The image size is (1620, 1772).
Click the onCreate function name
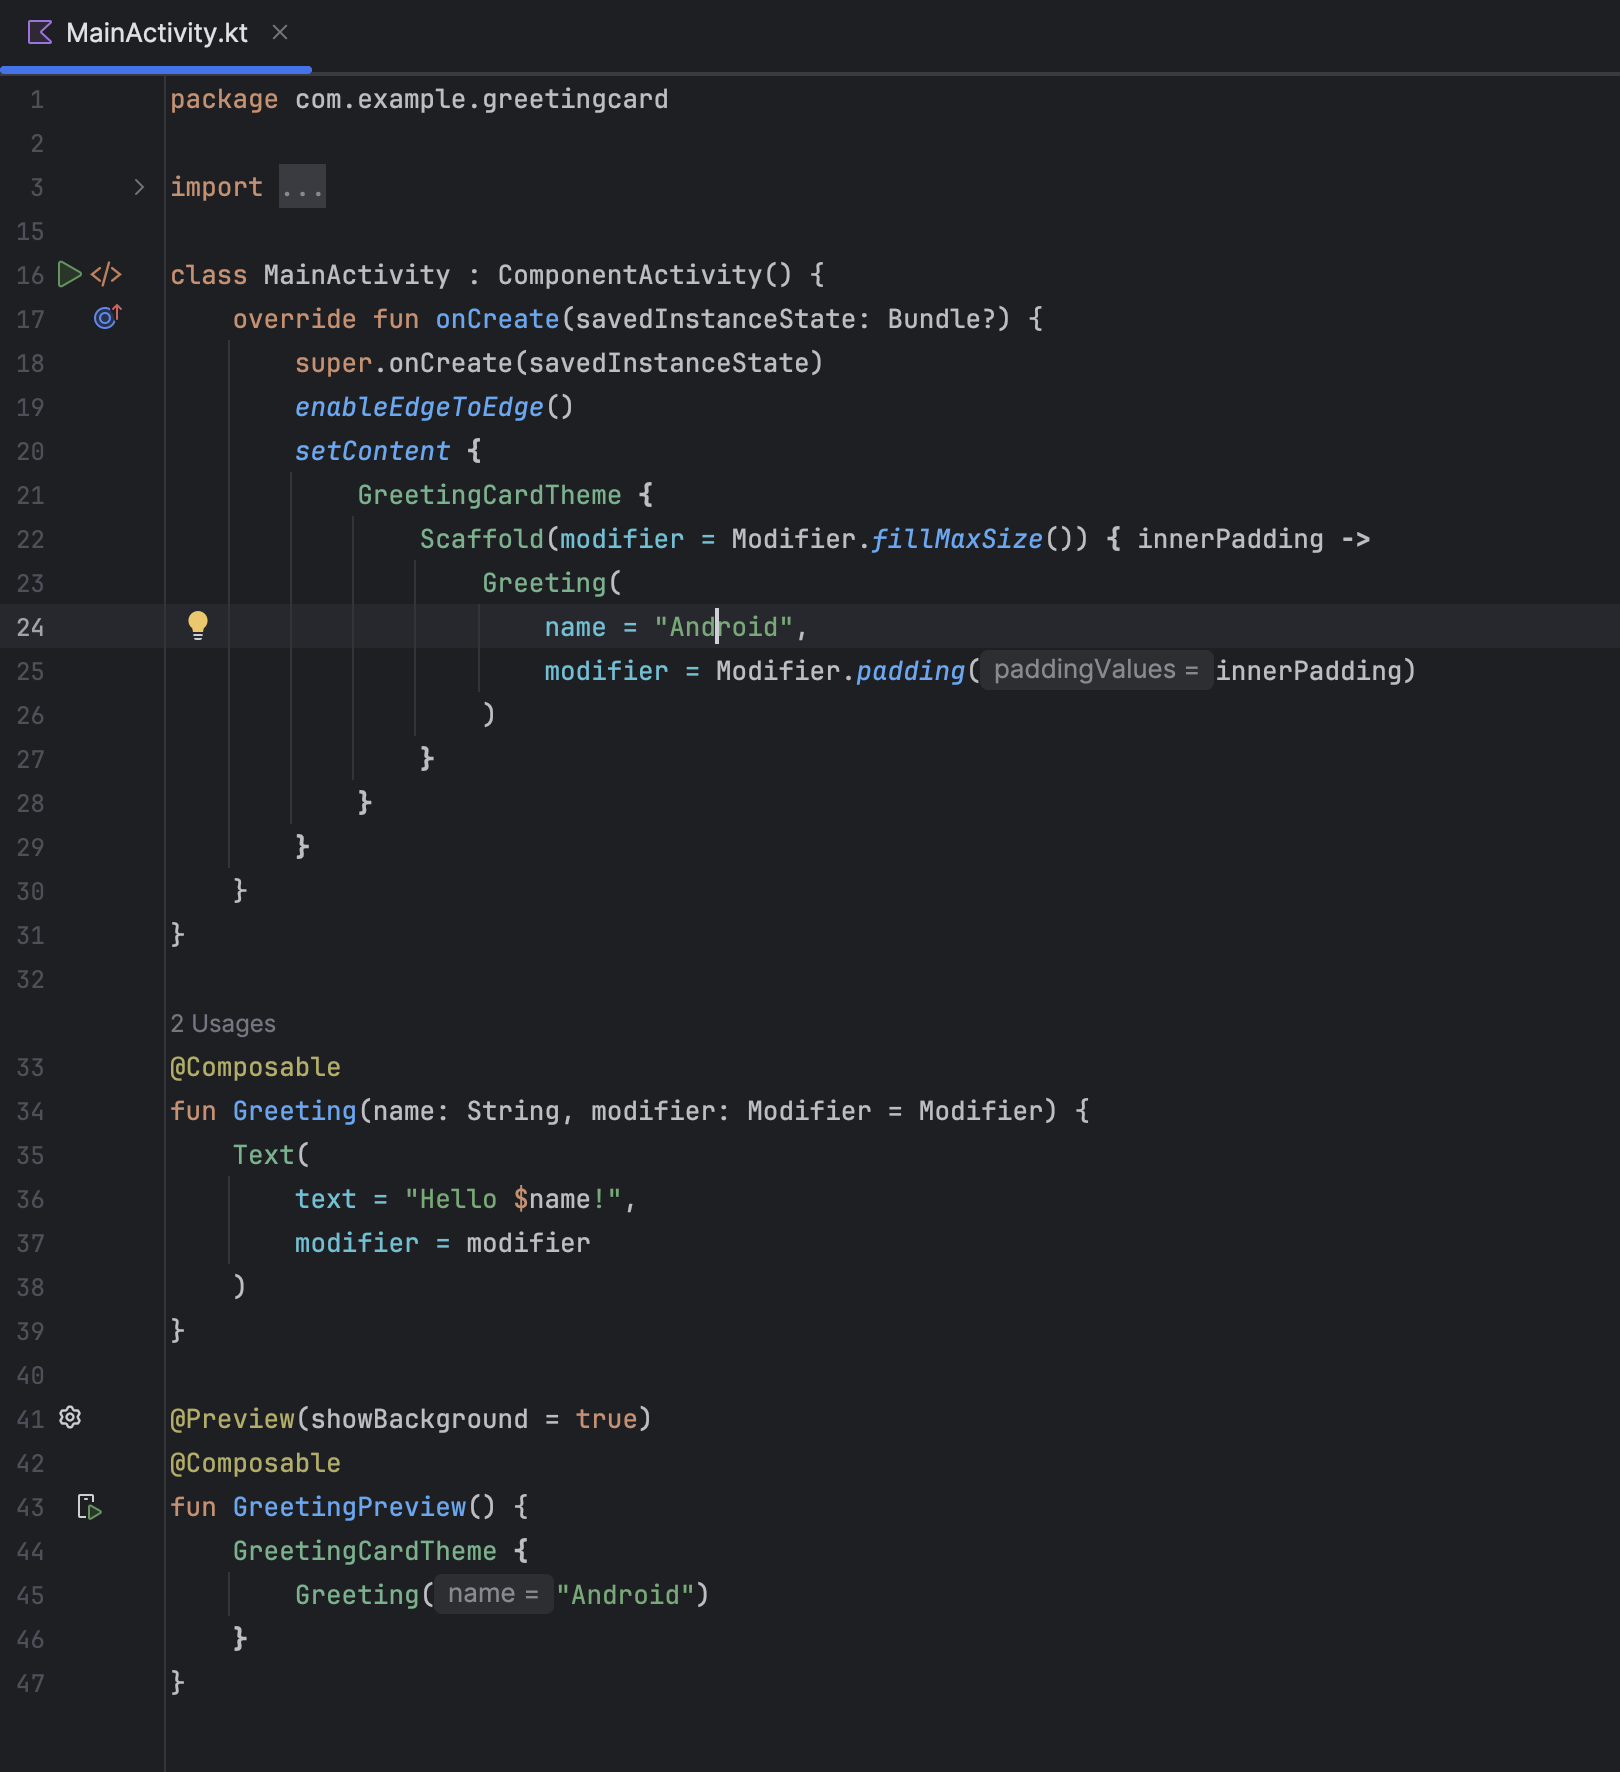497,319
